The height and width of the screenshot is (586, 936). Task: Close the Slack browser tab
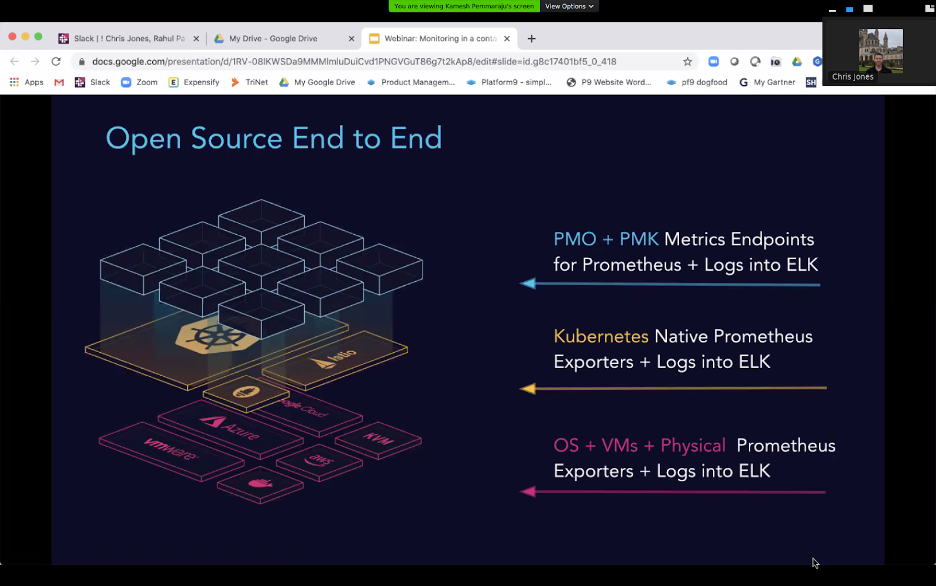click(x=196, y=38)
